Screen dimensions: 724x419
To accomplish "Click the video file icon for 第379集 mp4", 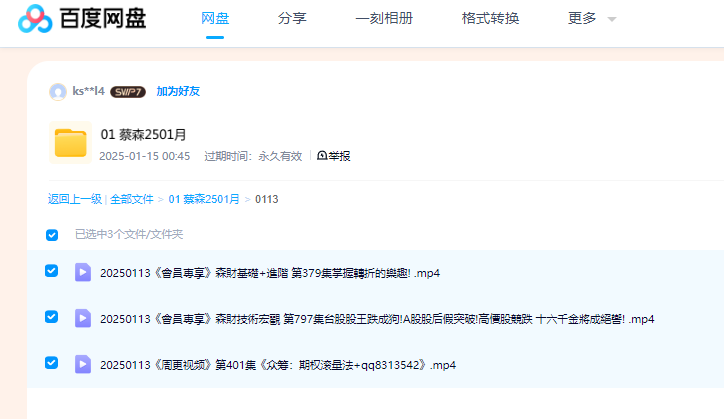I will tap(83, 272).
